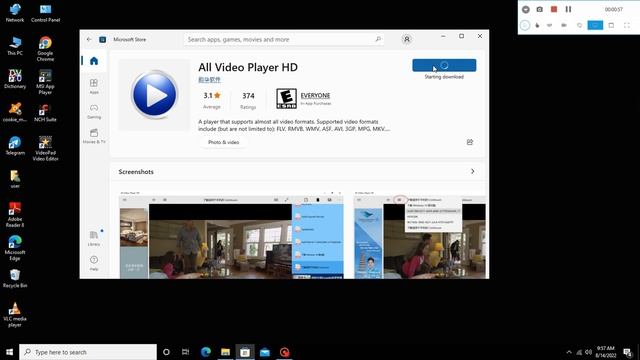Click the ESRB Everyone rating badge
The image size is (640, 360).
[286, 98]
